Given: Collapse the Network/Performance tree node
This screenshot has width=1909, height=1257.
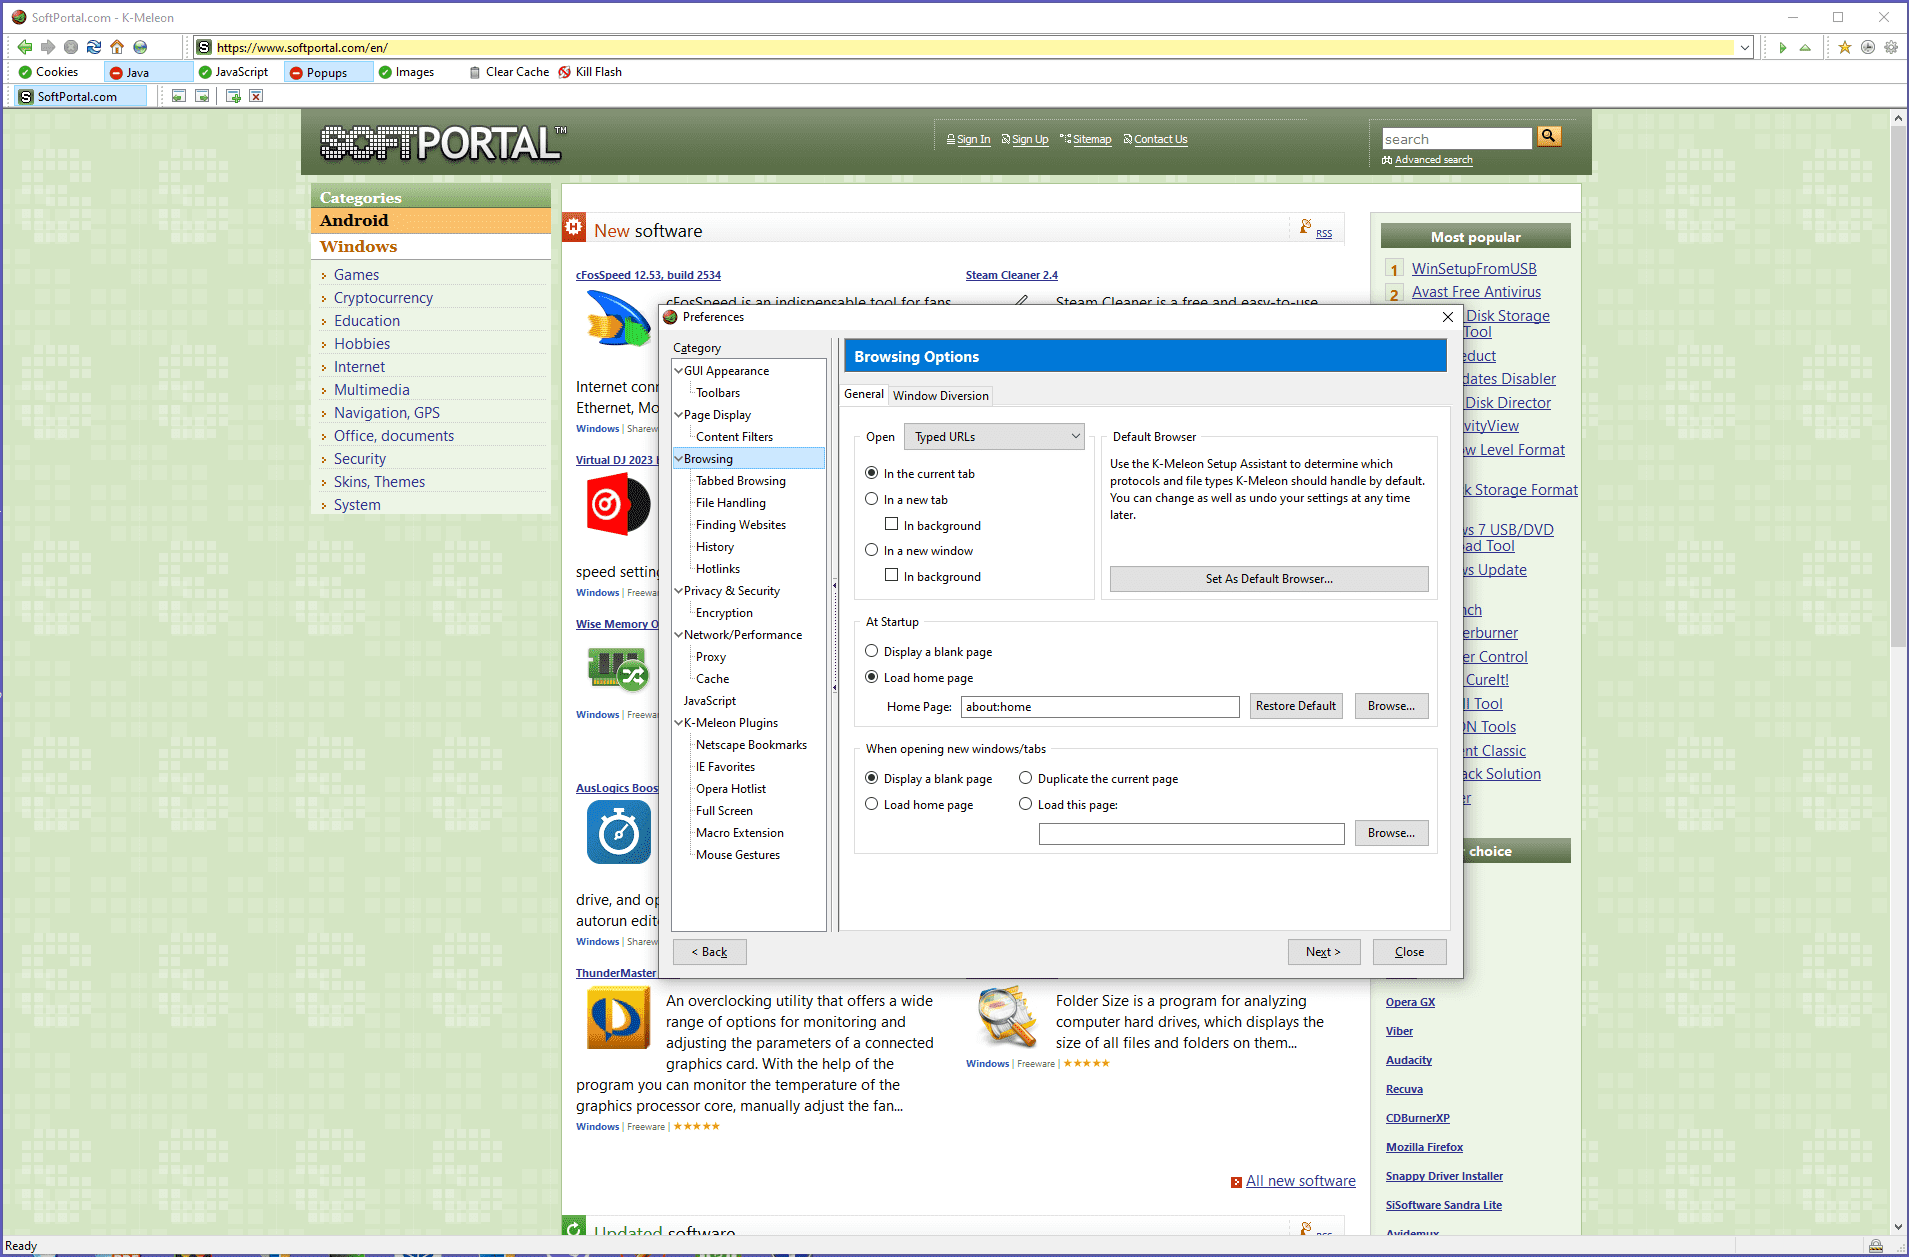Looking at the screenshot, I should pos(679,634).
